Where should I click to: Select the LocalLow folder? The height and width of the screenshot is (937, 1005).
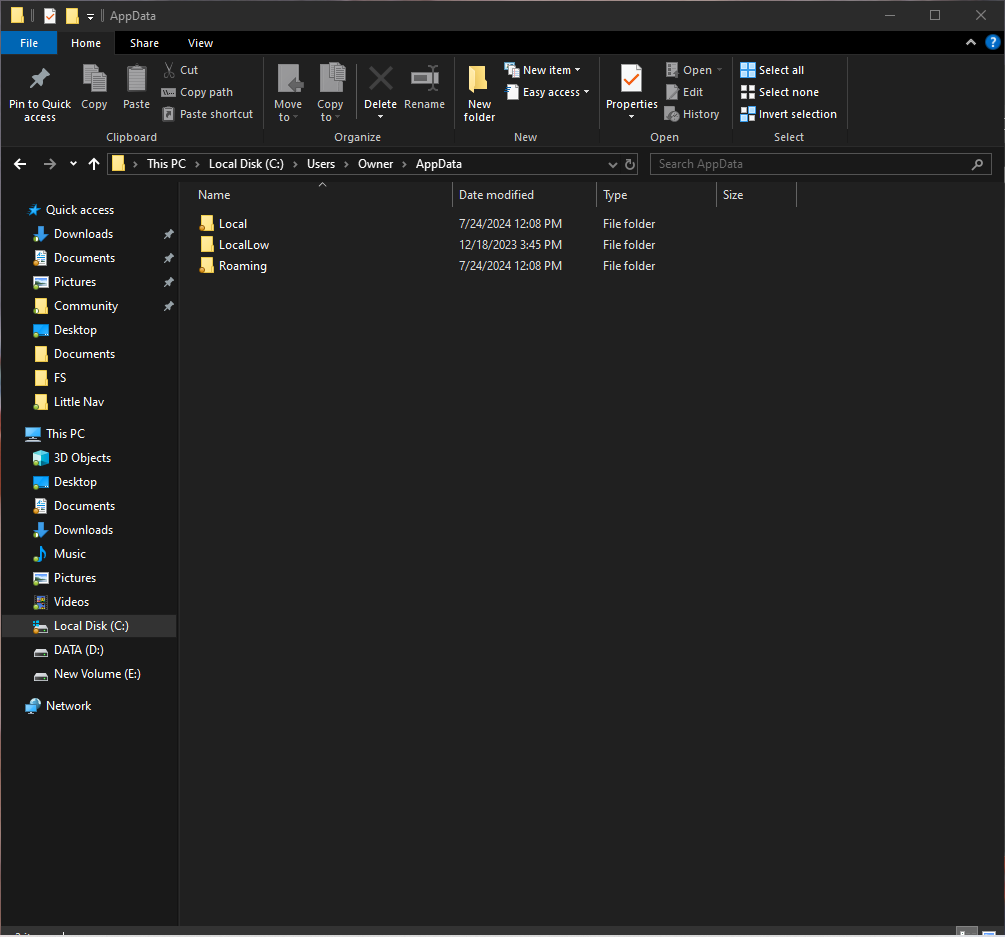[x=244, y=245]
